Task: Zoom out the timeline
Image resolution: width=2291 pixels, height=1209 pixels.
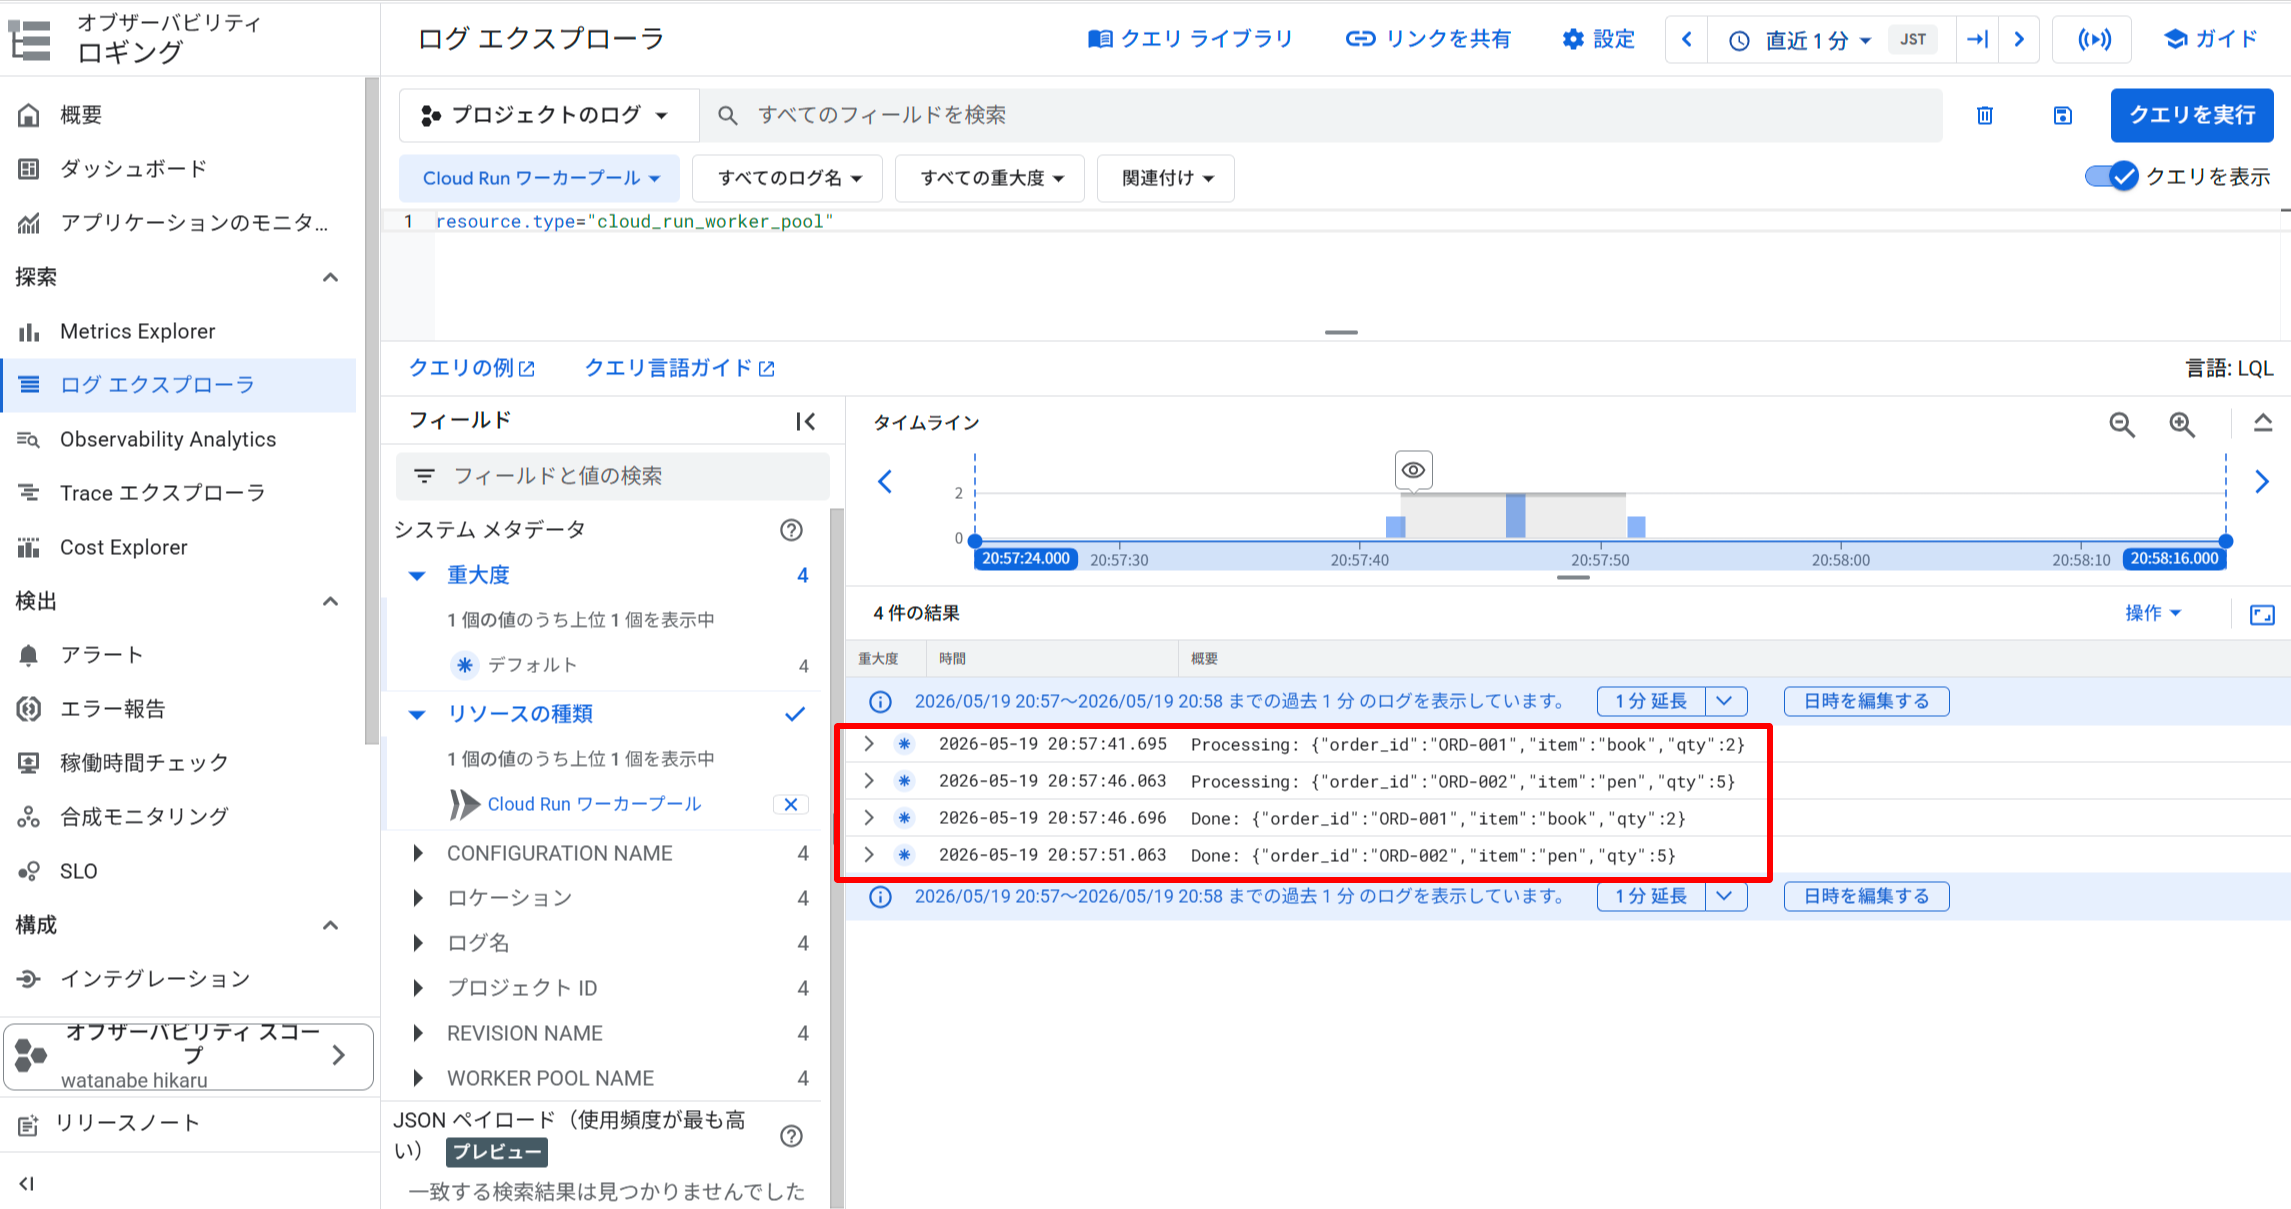Action: (x=2122, y=424)
